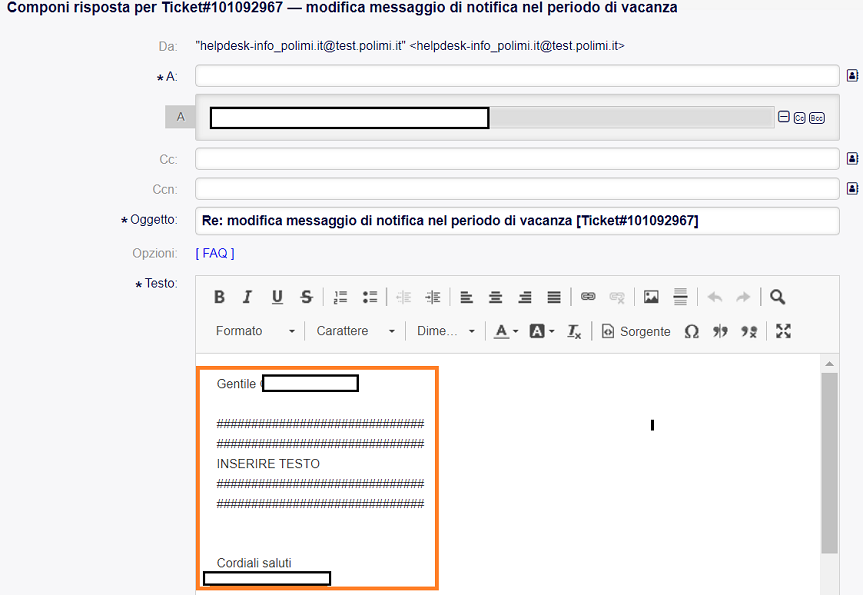Move recipient to Cc with Cc button
Viewport: 863px width, 595px height.
(799, 117)
